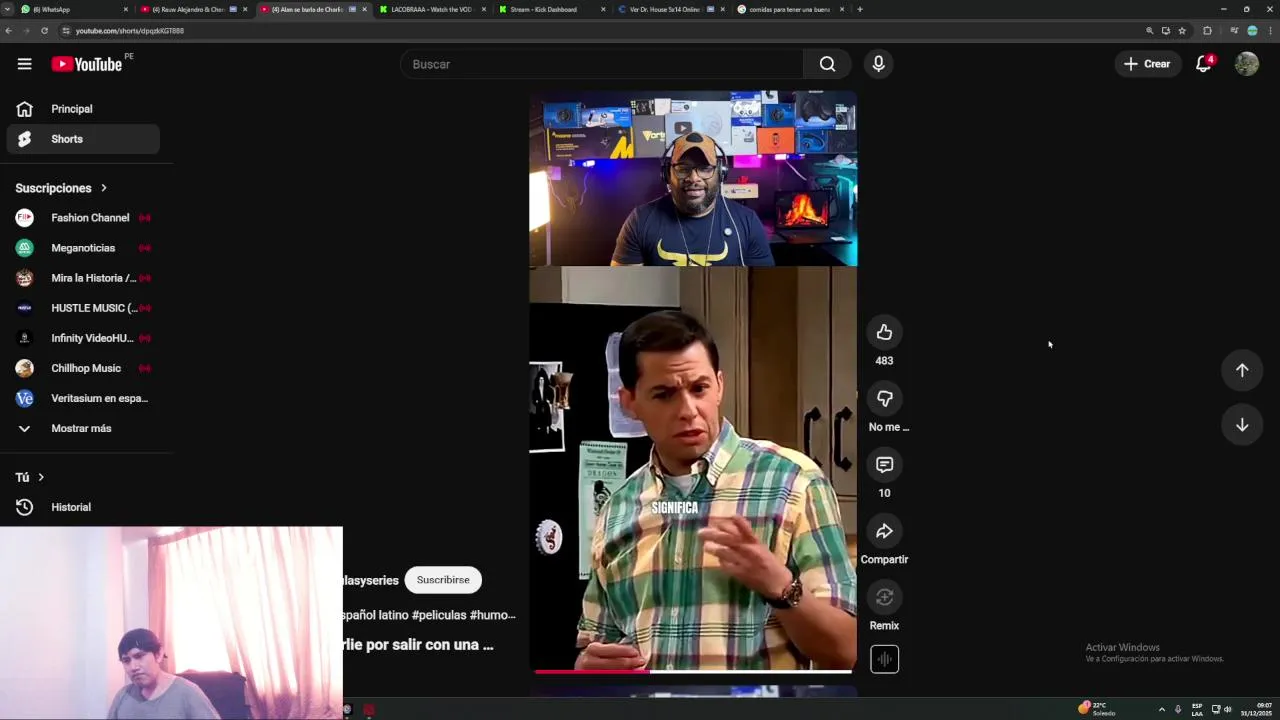This screenshot has height=720, width=1280.
Task: Switch to the LACOBRAAA Watch the VOD tab
Action: (432, 9)
